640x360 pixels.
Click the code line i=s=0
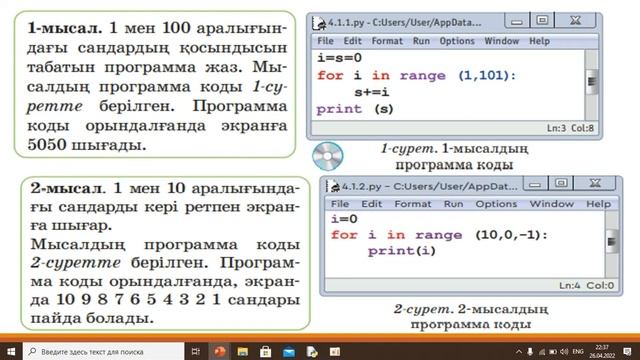click(x=340, y=58)
